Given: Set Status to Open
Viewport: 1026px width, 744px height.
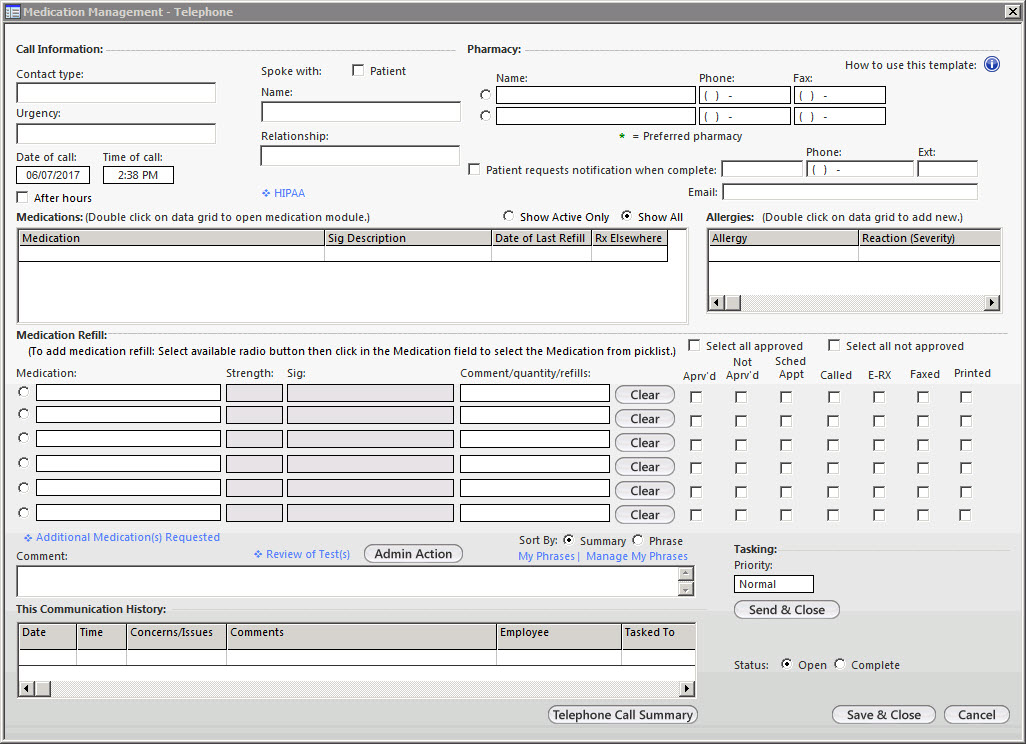Looking at the screenshot, I should tap(787, 664).
